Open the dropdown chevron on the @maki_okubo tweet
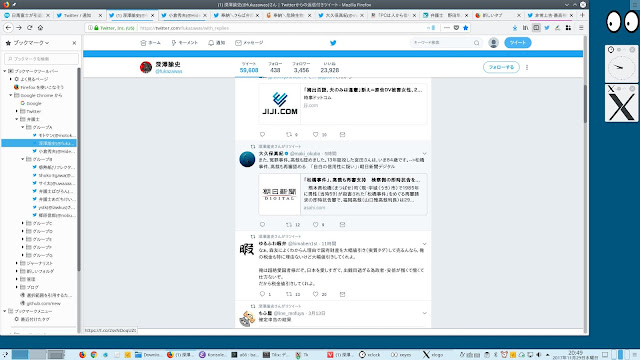Screen dimensions: 640x360 [424, 154]
